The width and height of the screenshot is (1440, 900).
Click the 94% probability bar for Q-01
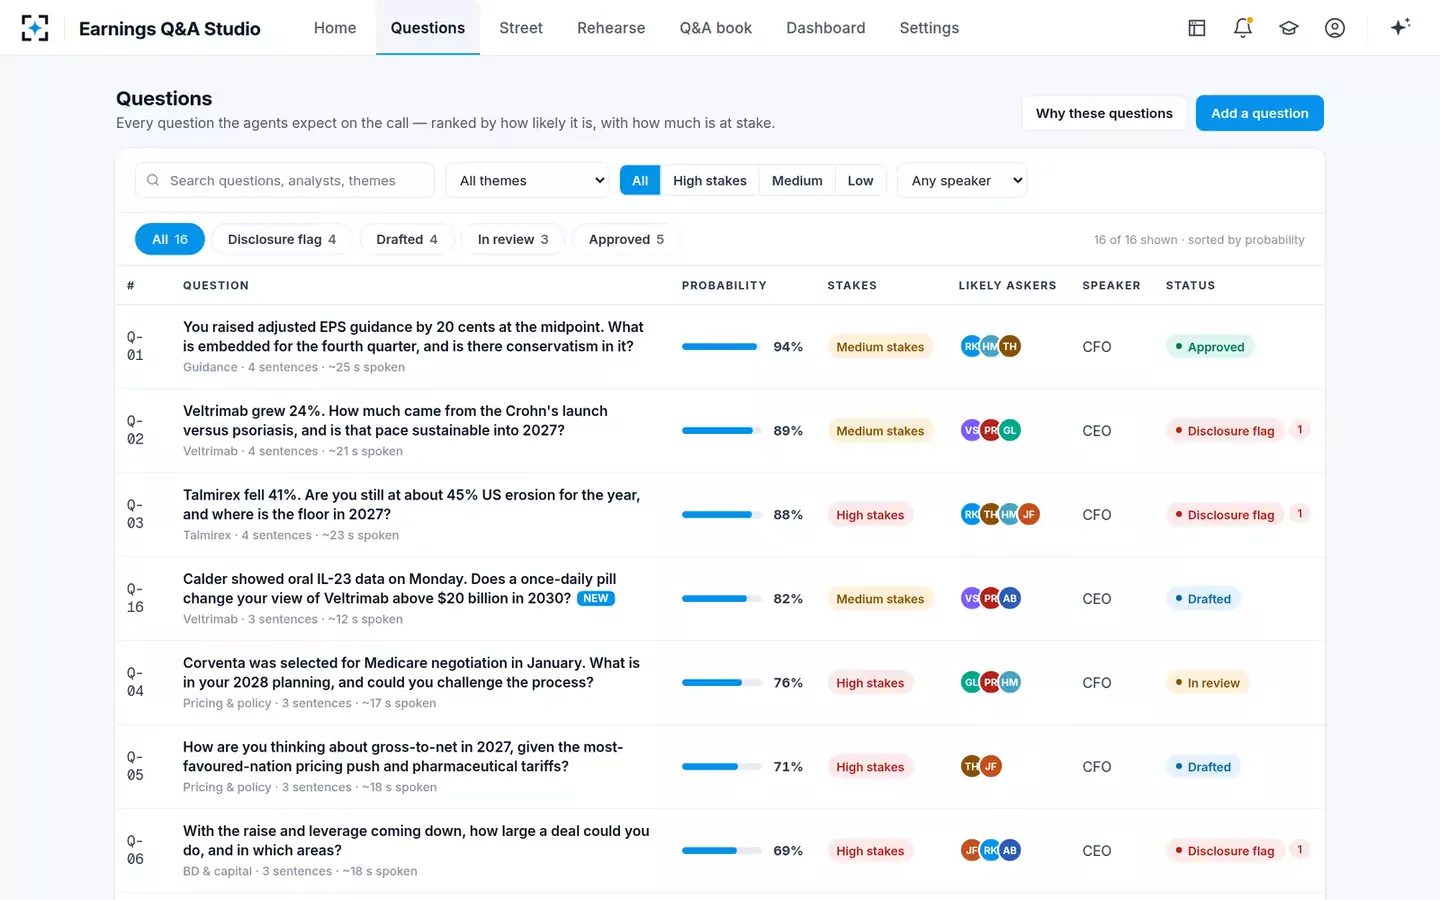(722, 347)
